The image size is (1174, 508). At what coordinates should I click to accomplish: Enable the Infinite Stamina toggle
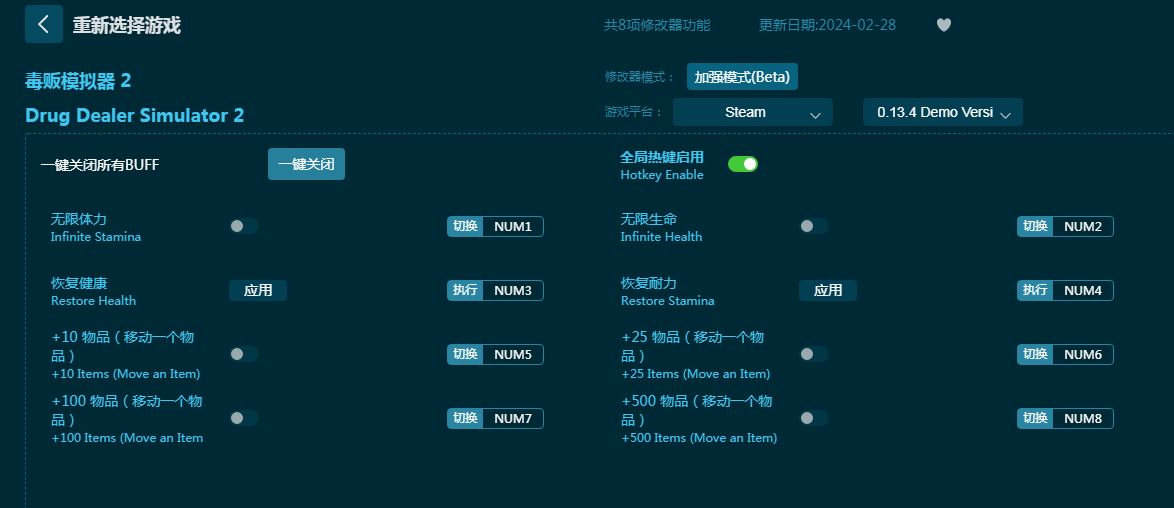click(x=243, y=226)
